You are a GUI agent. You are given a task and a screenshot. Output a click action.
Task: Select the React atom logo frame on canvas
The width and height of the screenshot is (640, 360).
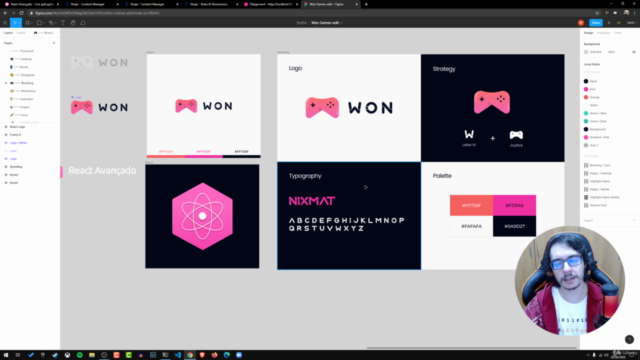click(x=202, y=216)
